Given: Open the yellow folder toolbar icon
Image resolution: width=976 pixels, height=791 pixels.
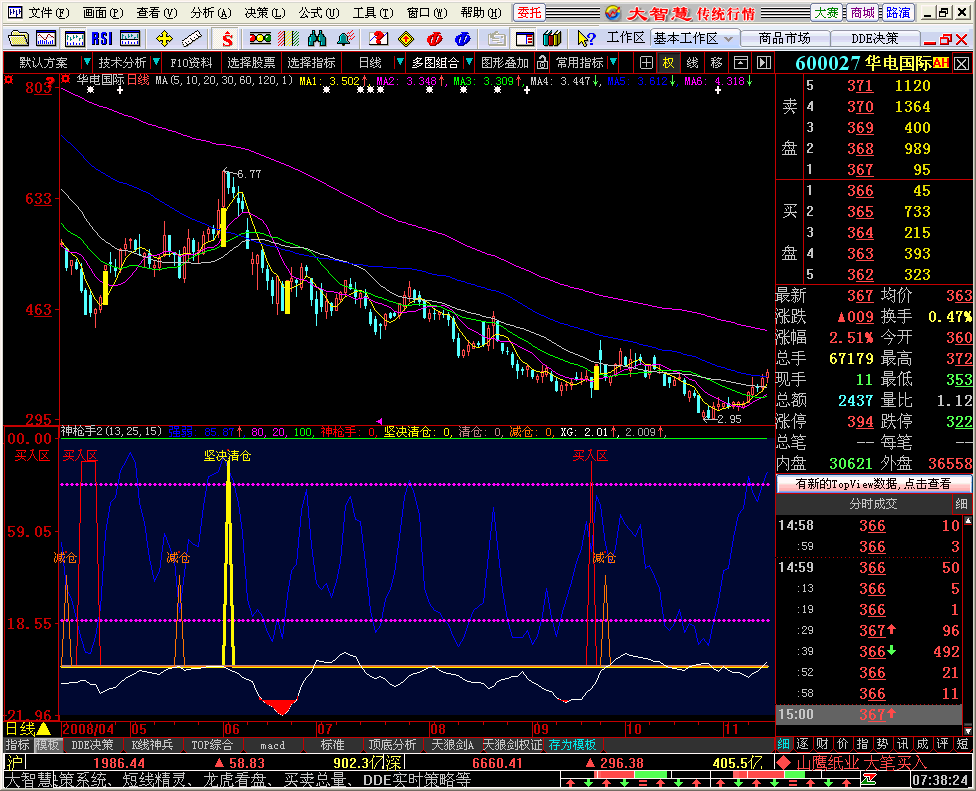Looking at the screenshot, I should pos(18,39).
